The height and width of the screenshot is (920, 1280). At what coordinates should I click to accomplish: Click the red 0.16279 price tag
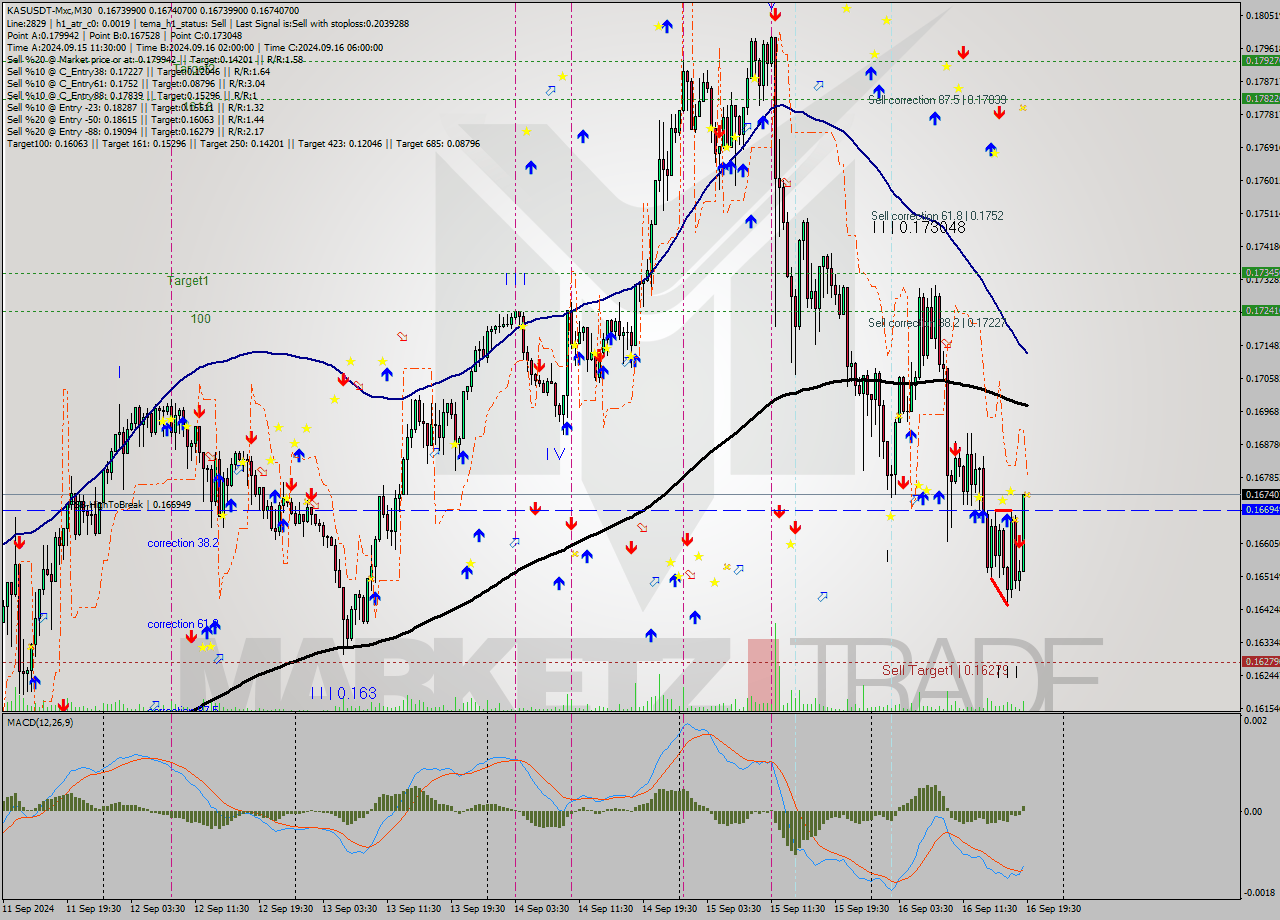[1260, 661]
